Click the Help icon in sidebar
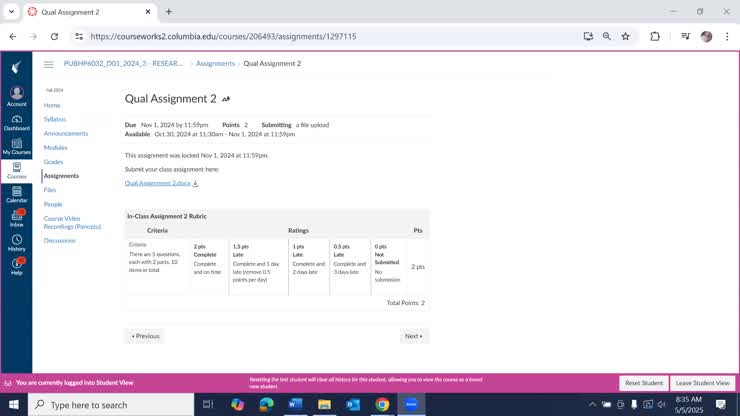The height and width of the screenshot is (416, 740). (x=16, y=266)
